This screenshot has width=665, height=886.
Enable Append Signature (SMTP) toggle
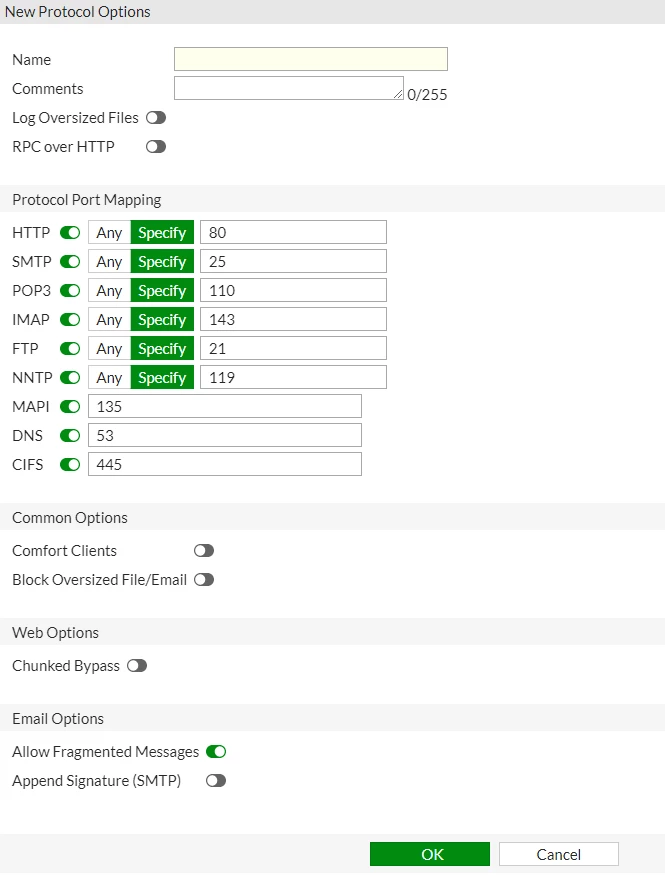coord(216,781)
